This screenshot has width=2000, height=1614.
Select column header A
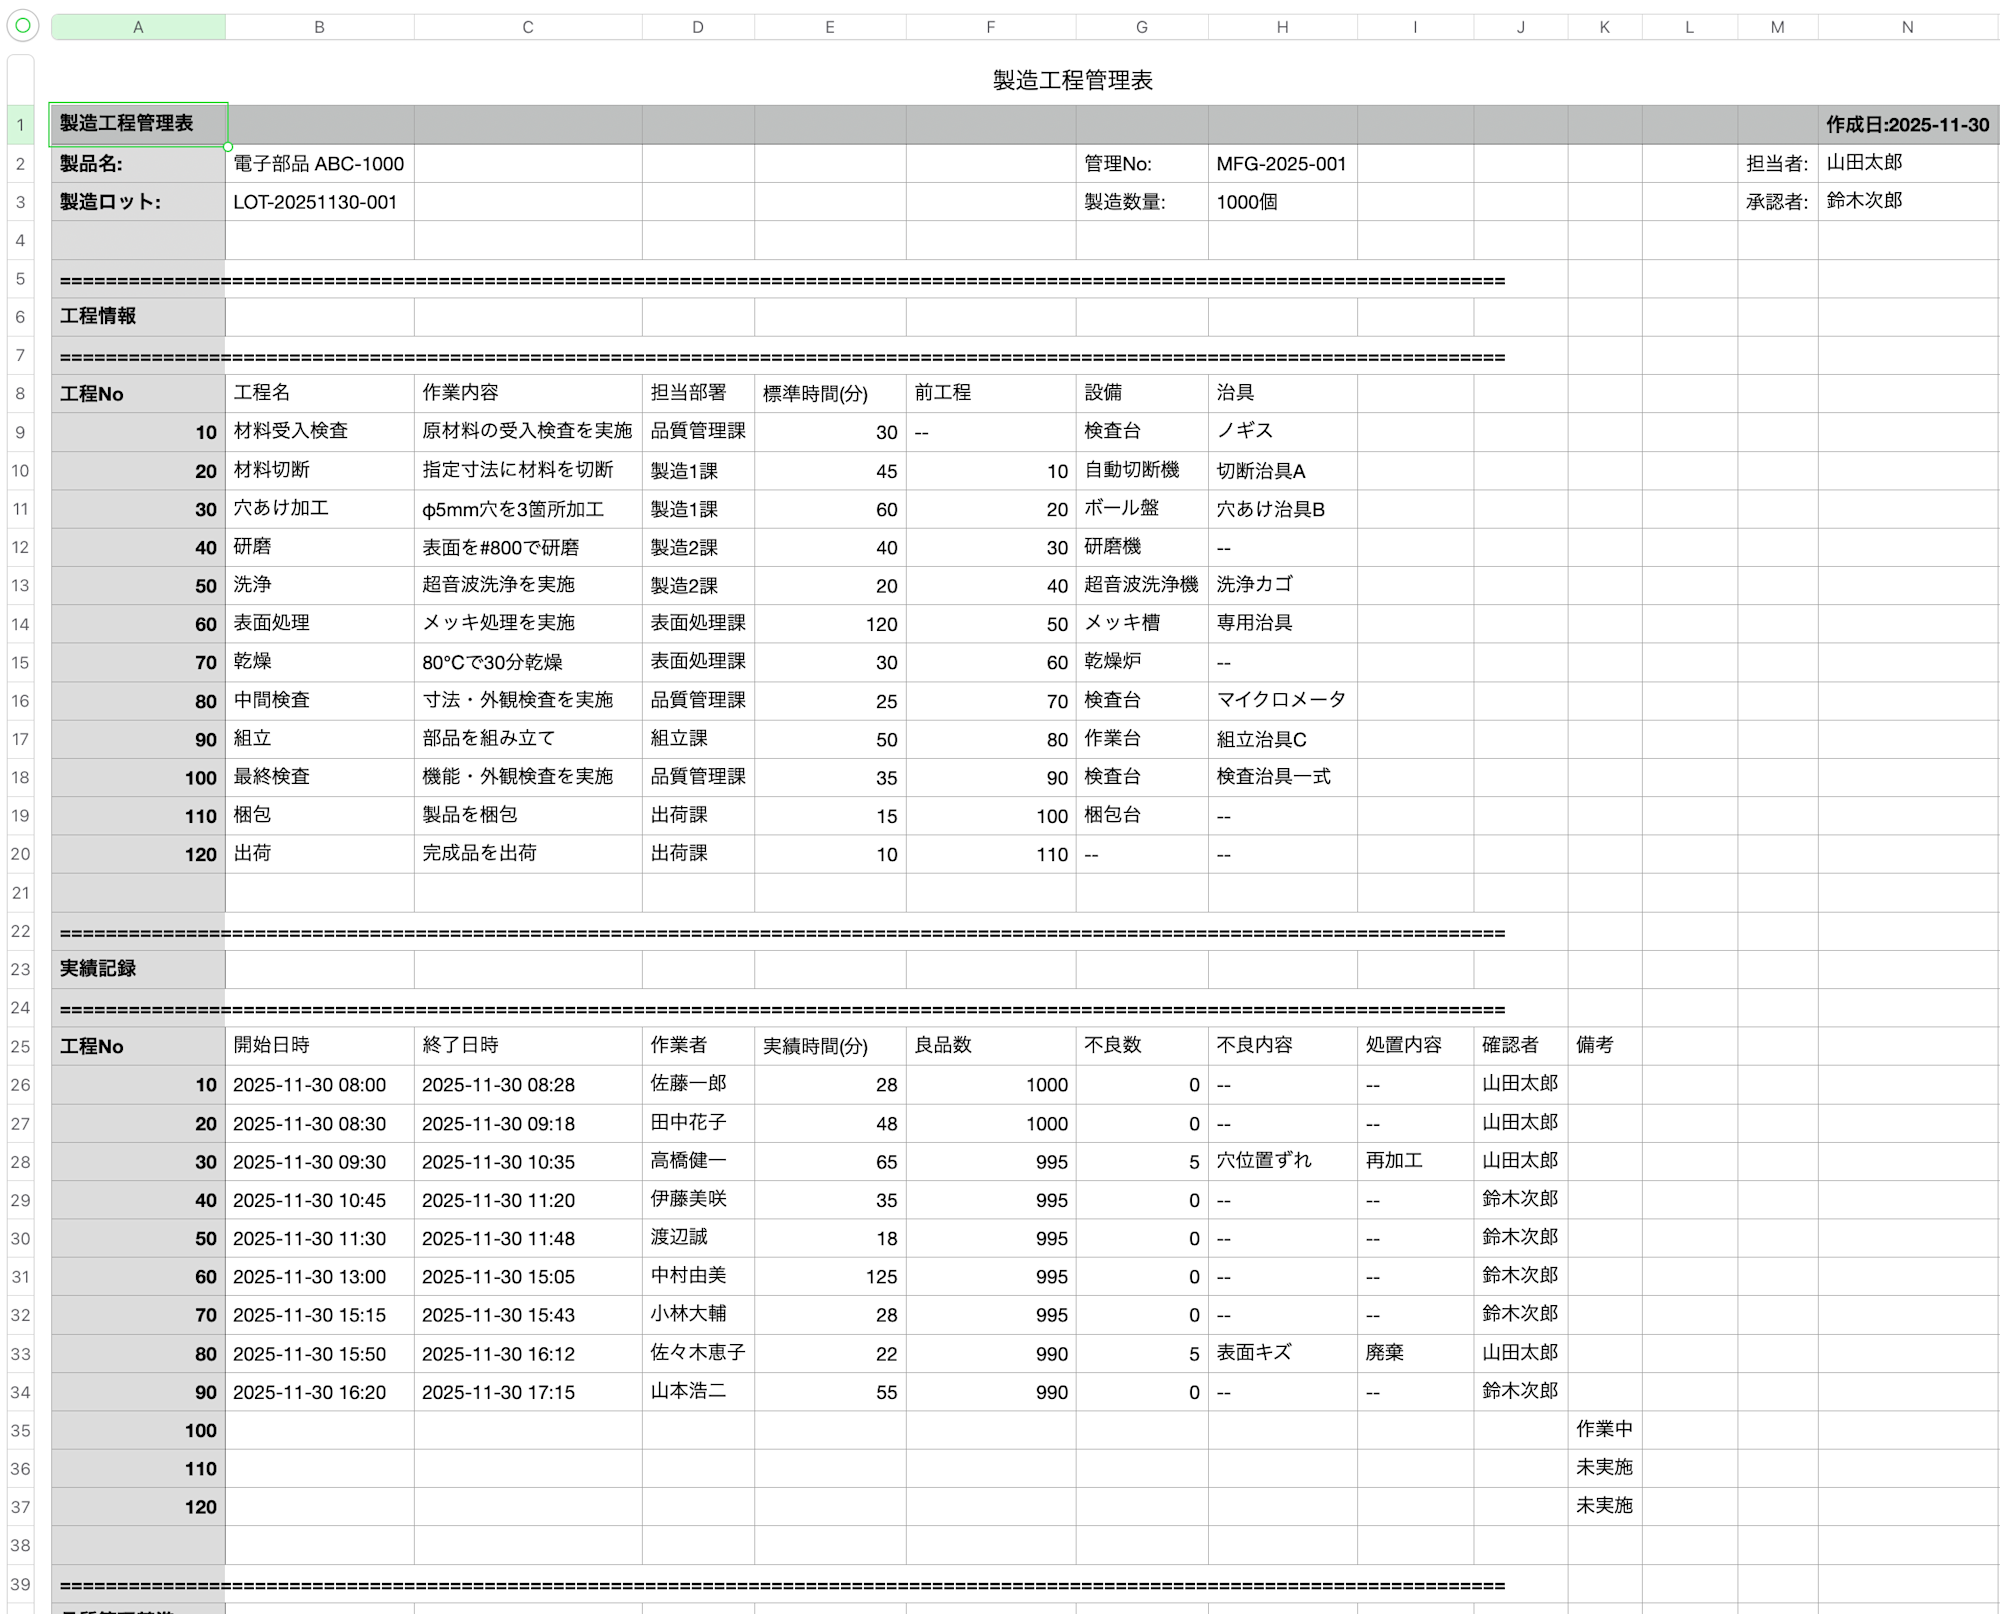coord(137,27)
